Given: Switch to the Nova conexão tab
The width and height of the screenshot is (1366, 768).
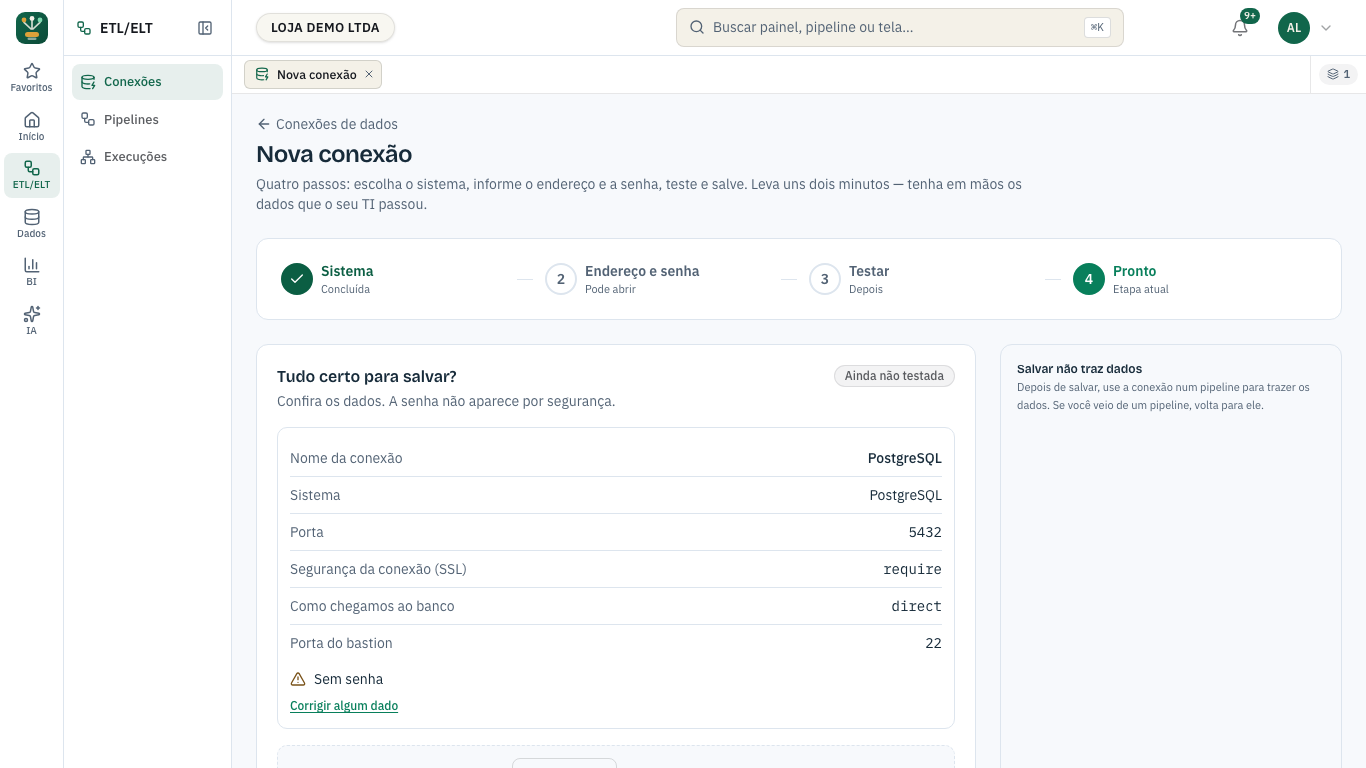Looking at the screenshot, I should (313, 74).
